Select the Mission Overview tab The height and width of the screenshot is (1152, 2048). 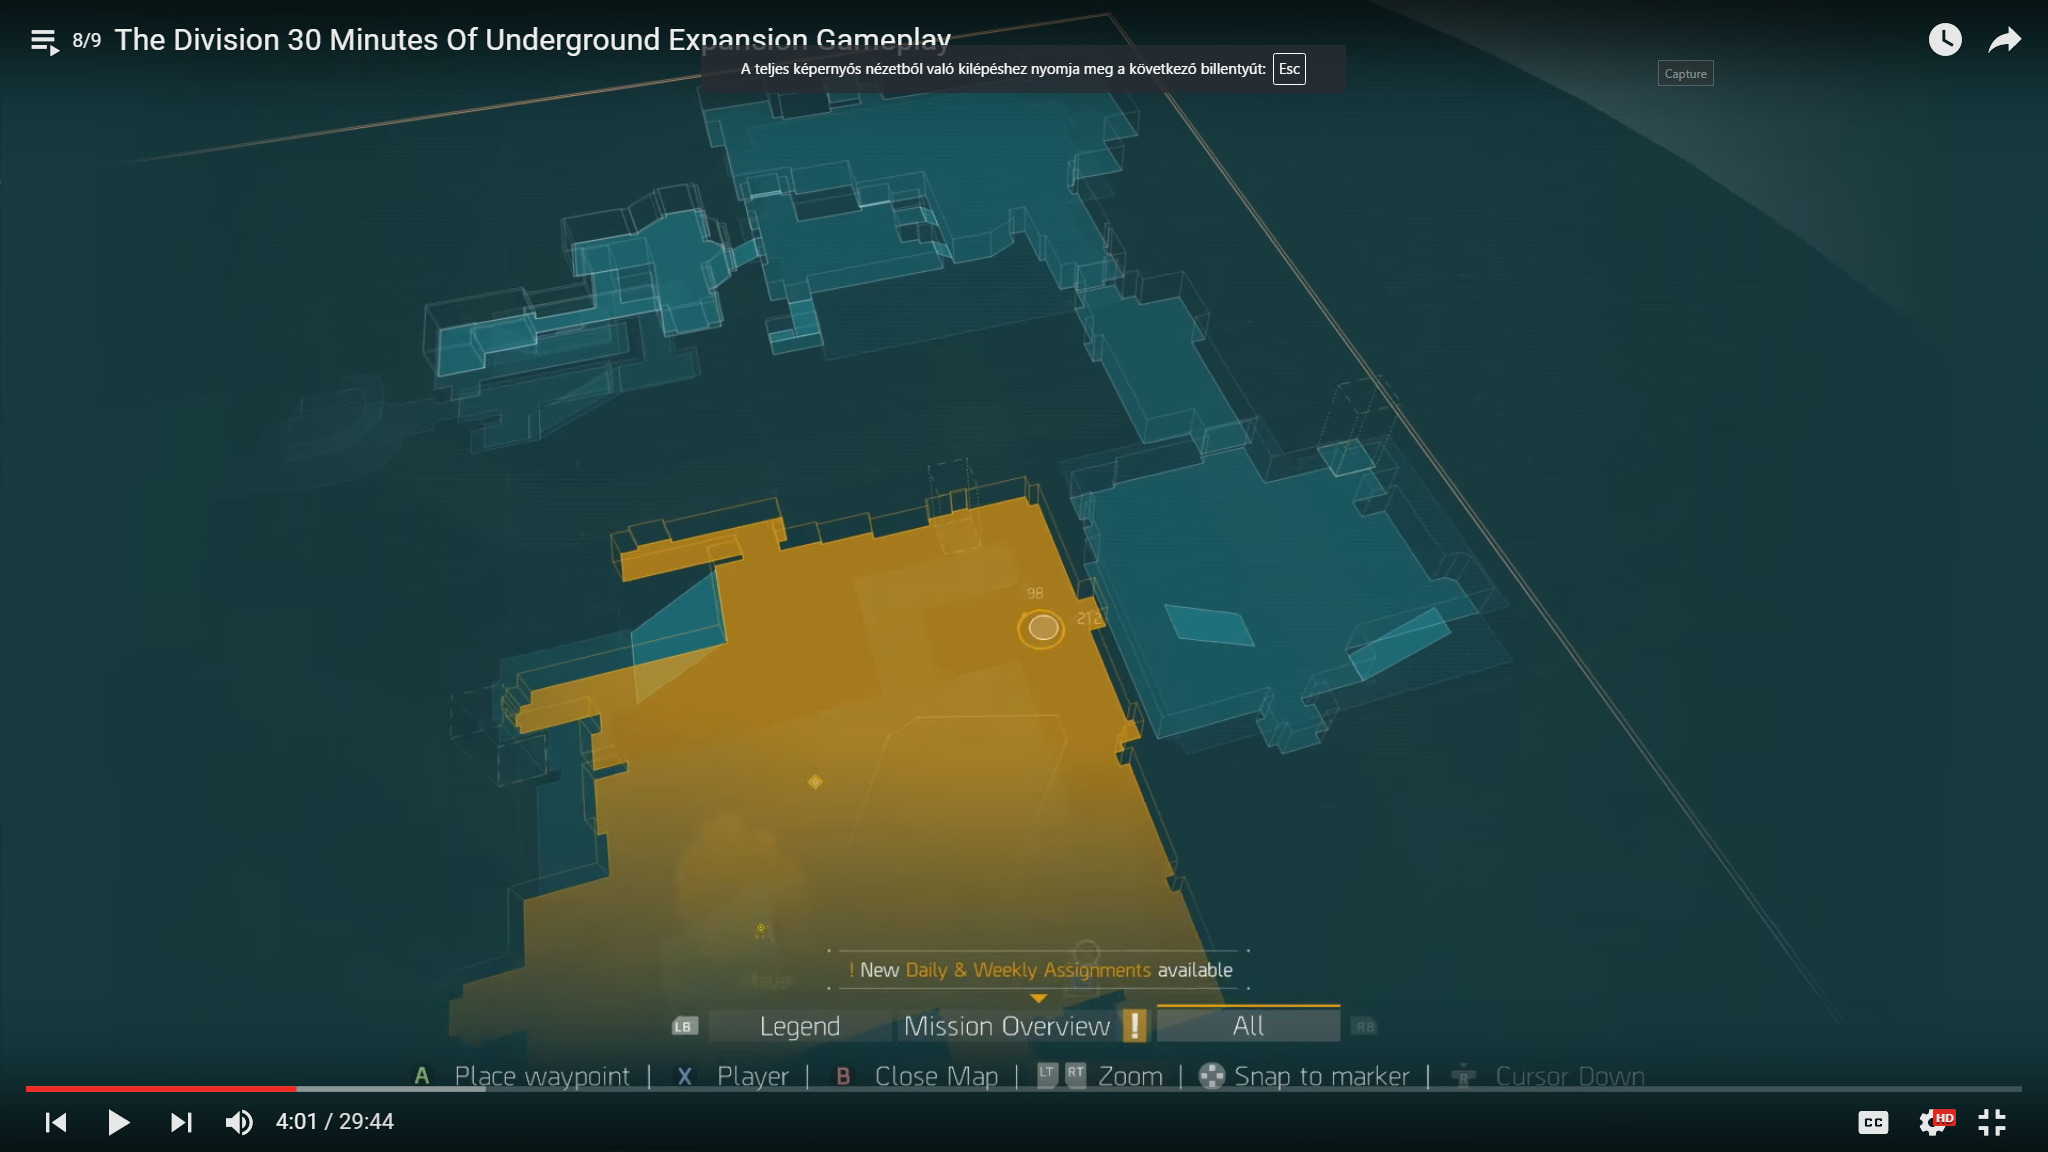pos(1007,1026)
